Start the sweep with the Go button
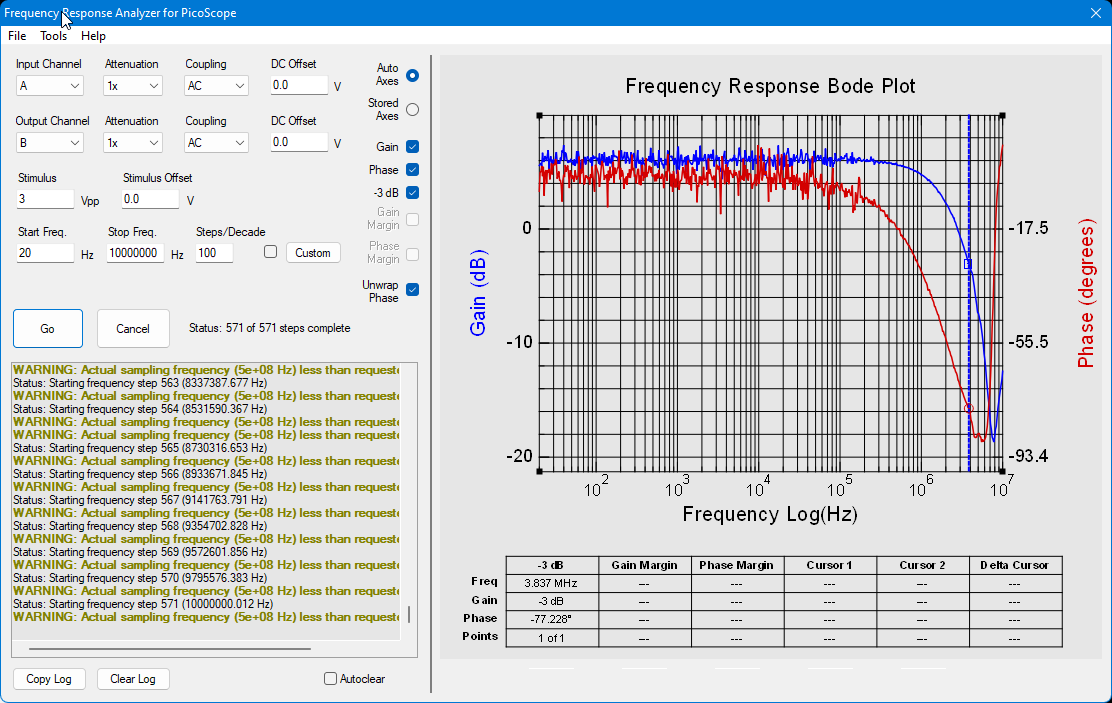This screenshot has width=1112, height=703. point(48,328)
